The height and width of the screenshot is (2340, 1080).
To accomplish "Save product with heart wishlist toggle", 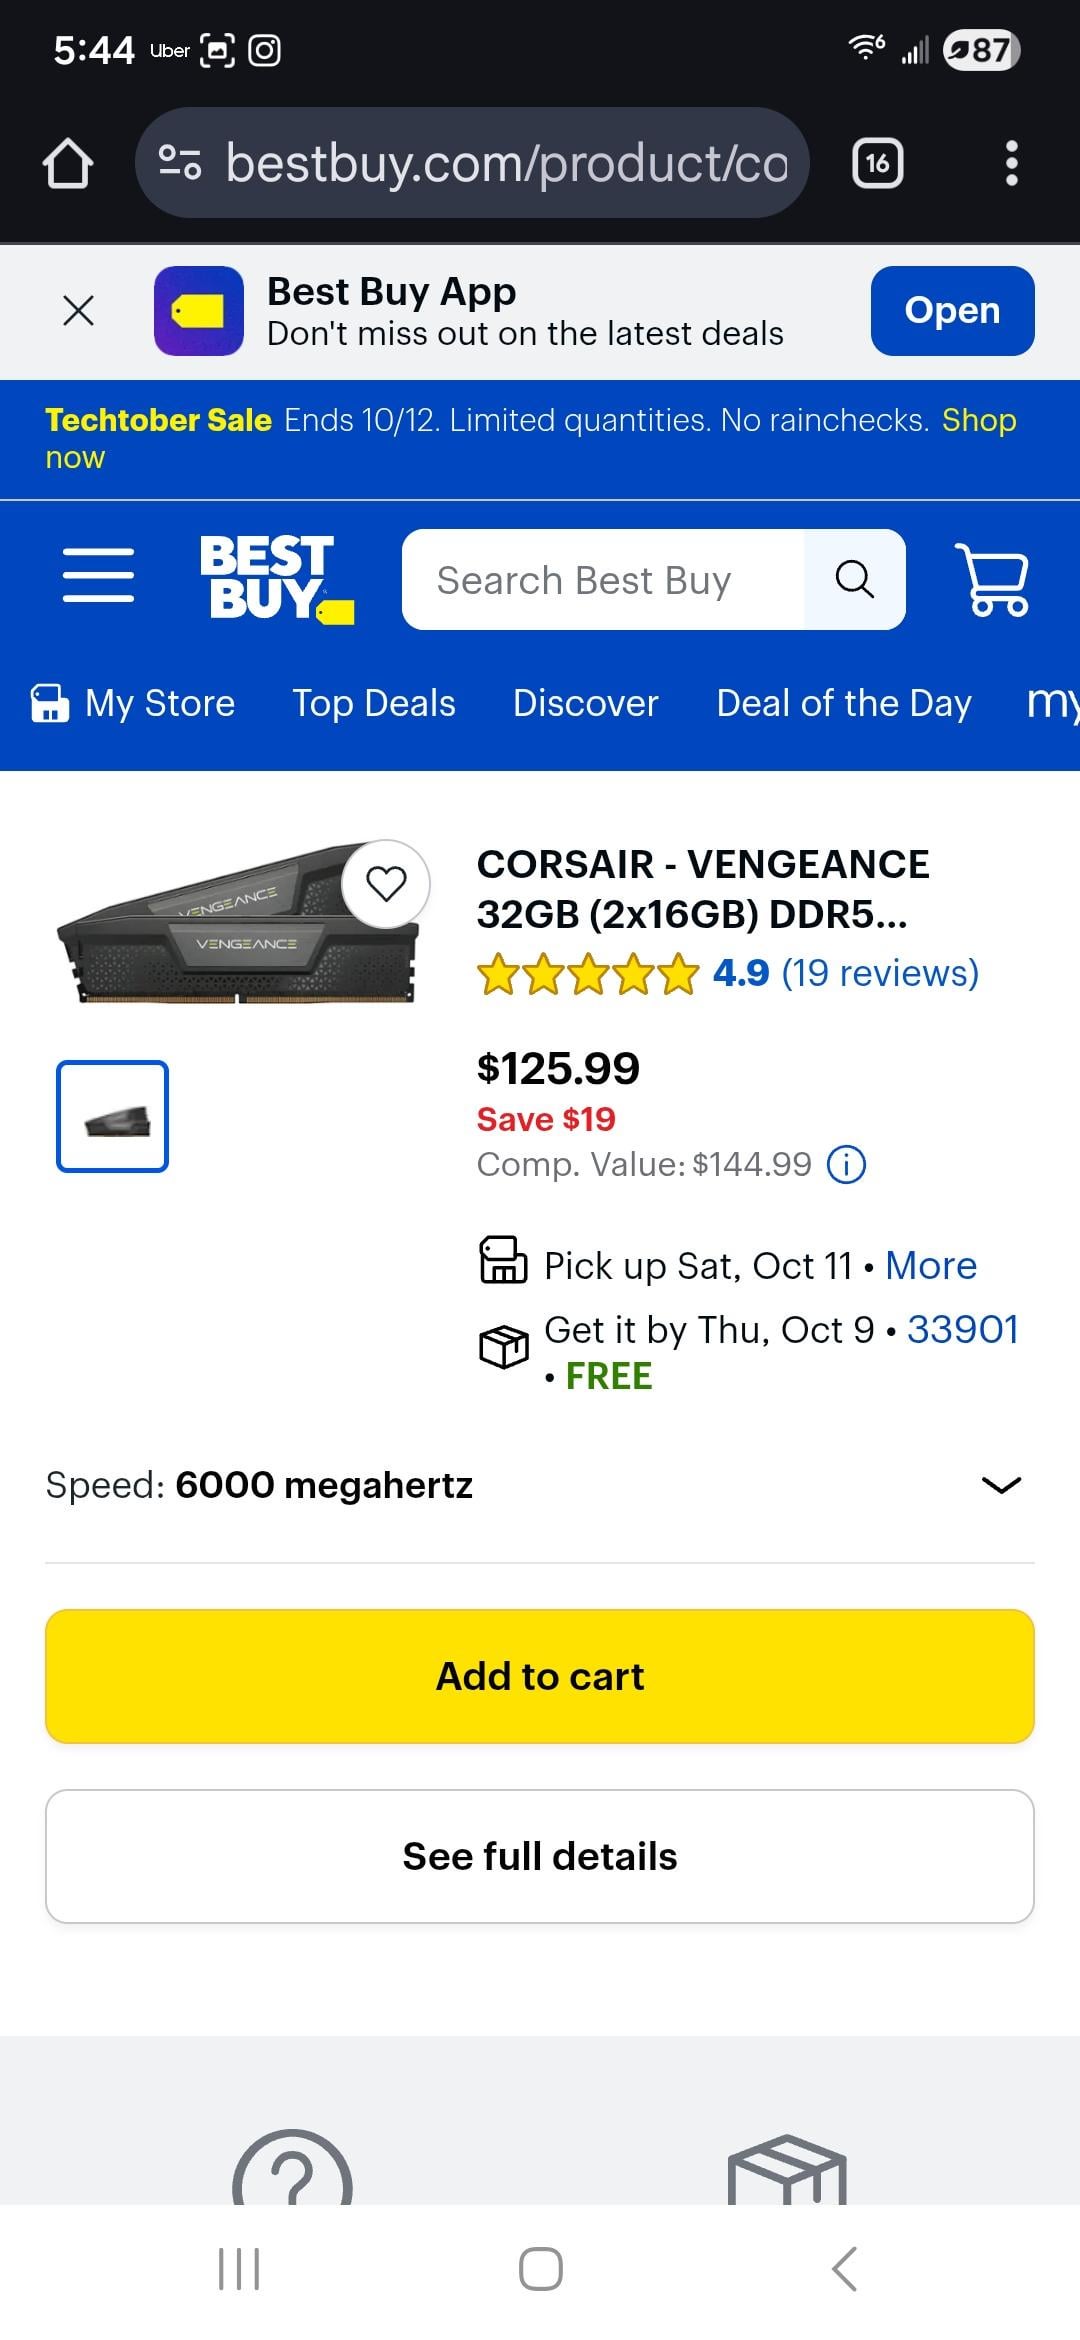I will point(386,884).
